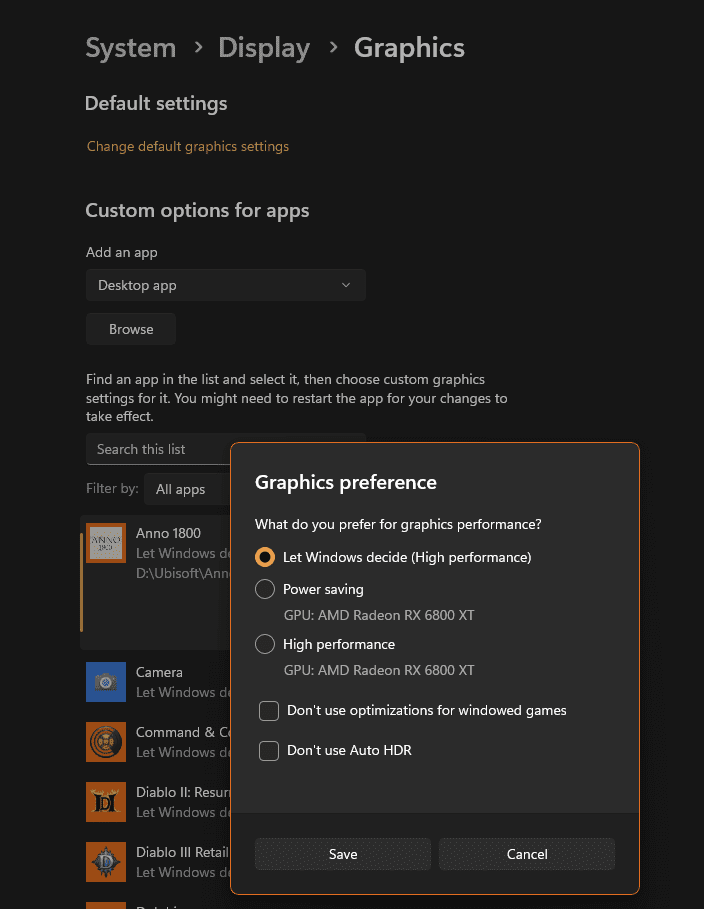The width and height of the screenshot is (704, 909).
Task: Check the Don't use Auto HDR box
Action: tap(269, 751)
